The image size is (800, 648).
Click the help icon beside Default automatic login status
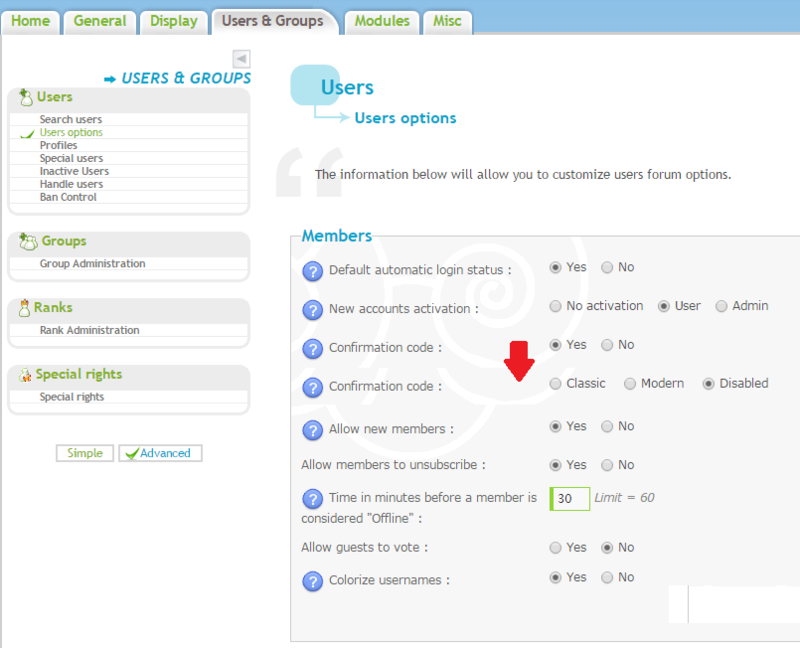(312, 271)
